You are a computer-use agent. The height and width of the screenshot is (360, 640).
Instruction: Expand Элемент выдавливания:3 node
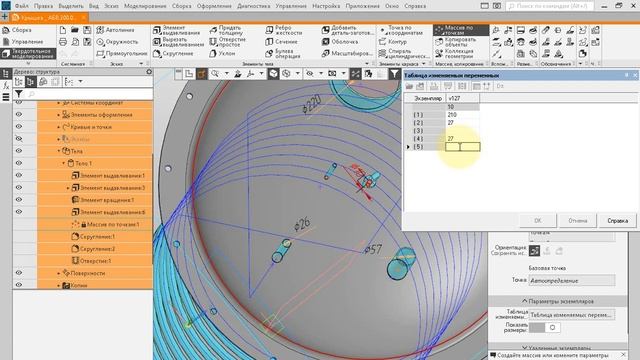pyautogui.click(x=68, y=188)
